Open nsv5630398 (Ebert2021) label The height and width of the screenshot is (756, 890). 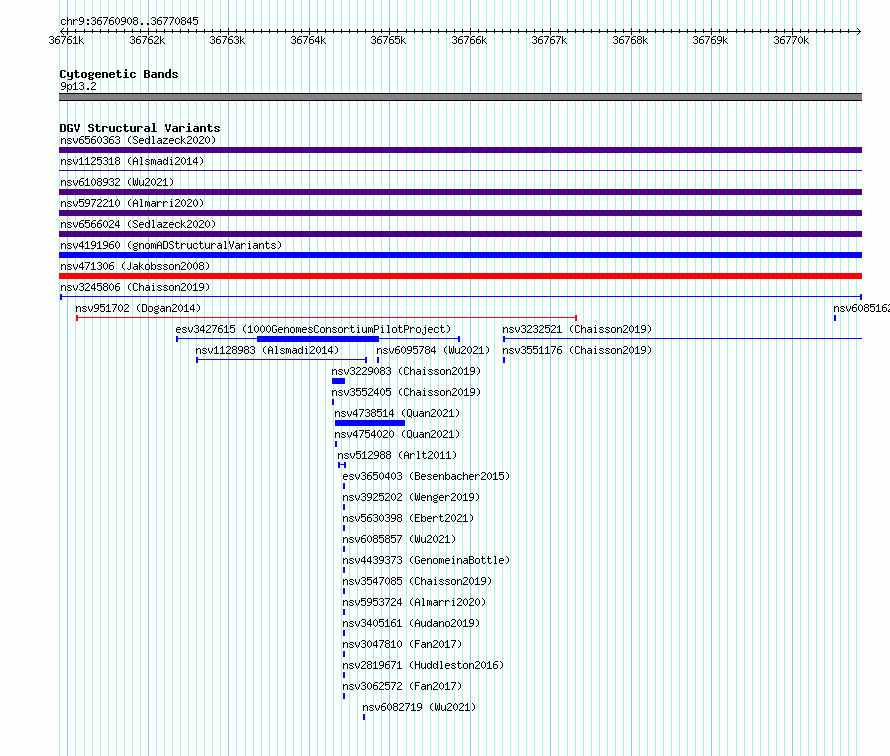tap(408, 518)
